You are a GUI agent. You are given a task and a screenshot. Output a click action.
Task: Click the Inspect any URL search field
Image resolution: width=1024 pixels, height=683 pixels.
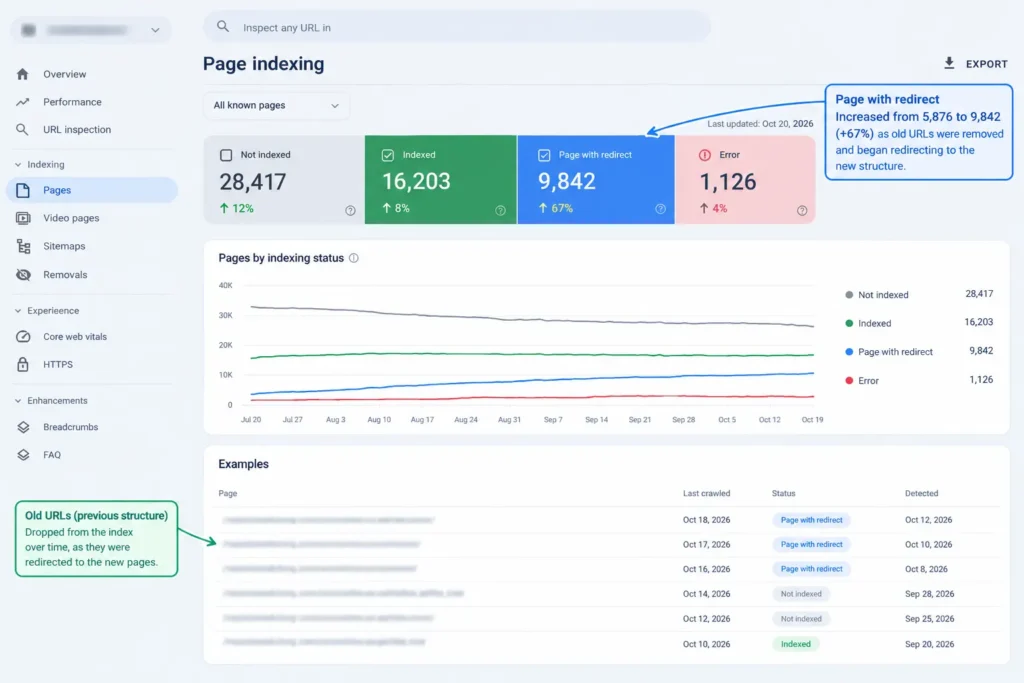click(457, 27)
